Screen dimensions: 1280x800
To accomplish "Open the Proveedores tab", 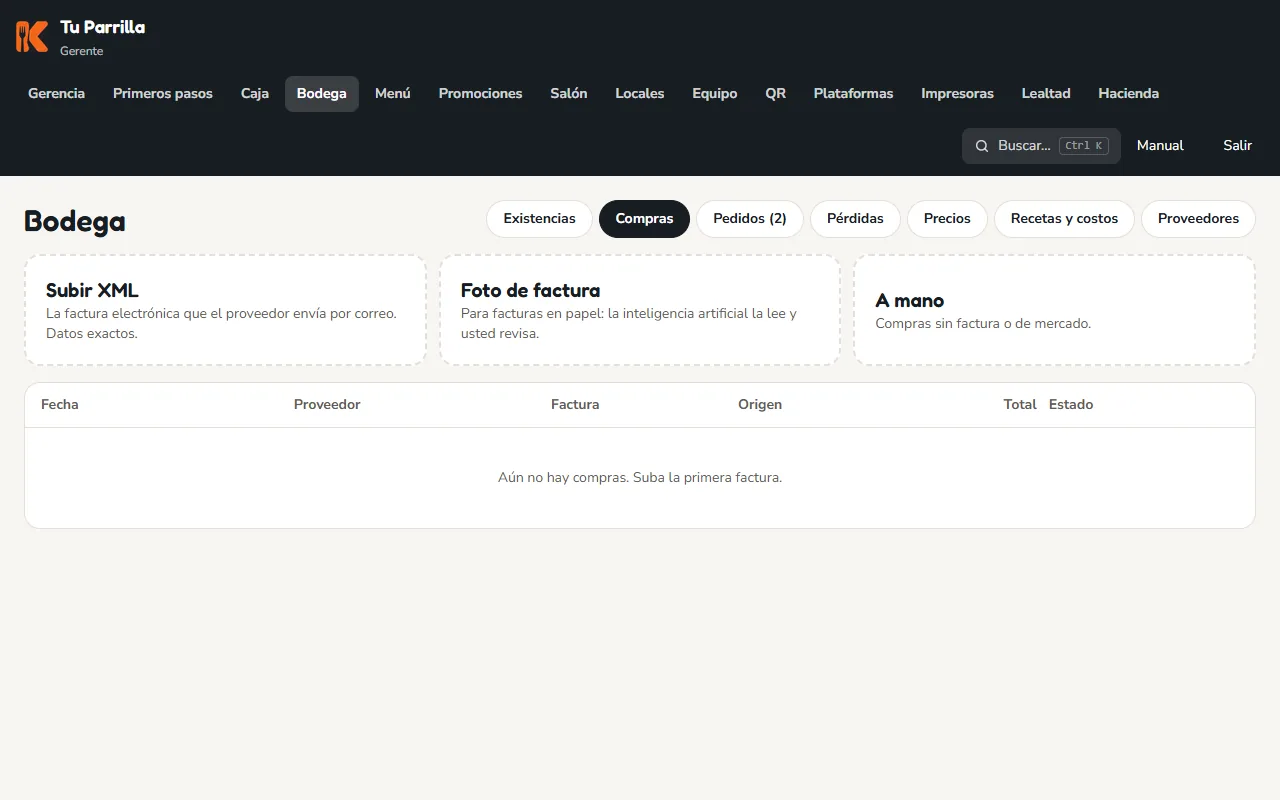I will pyautogui.click(x=1198, y=219).
